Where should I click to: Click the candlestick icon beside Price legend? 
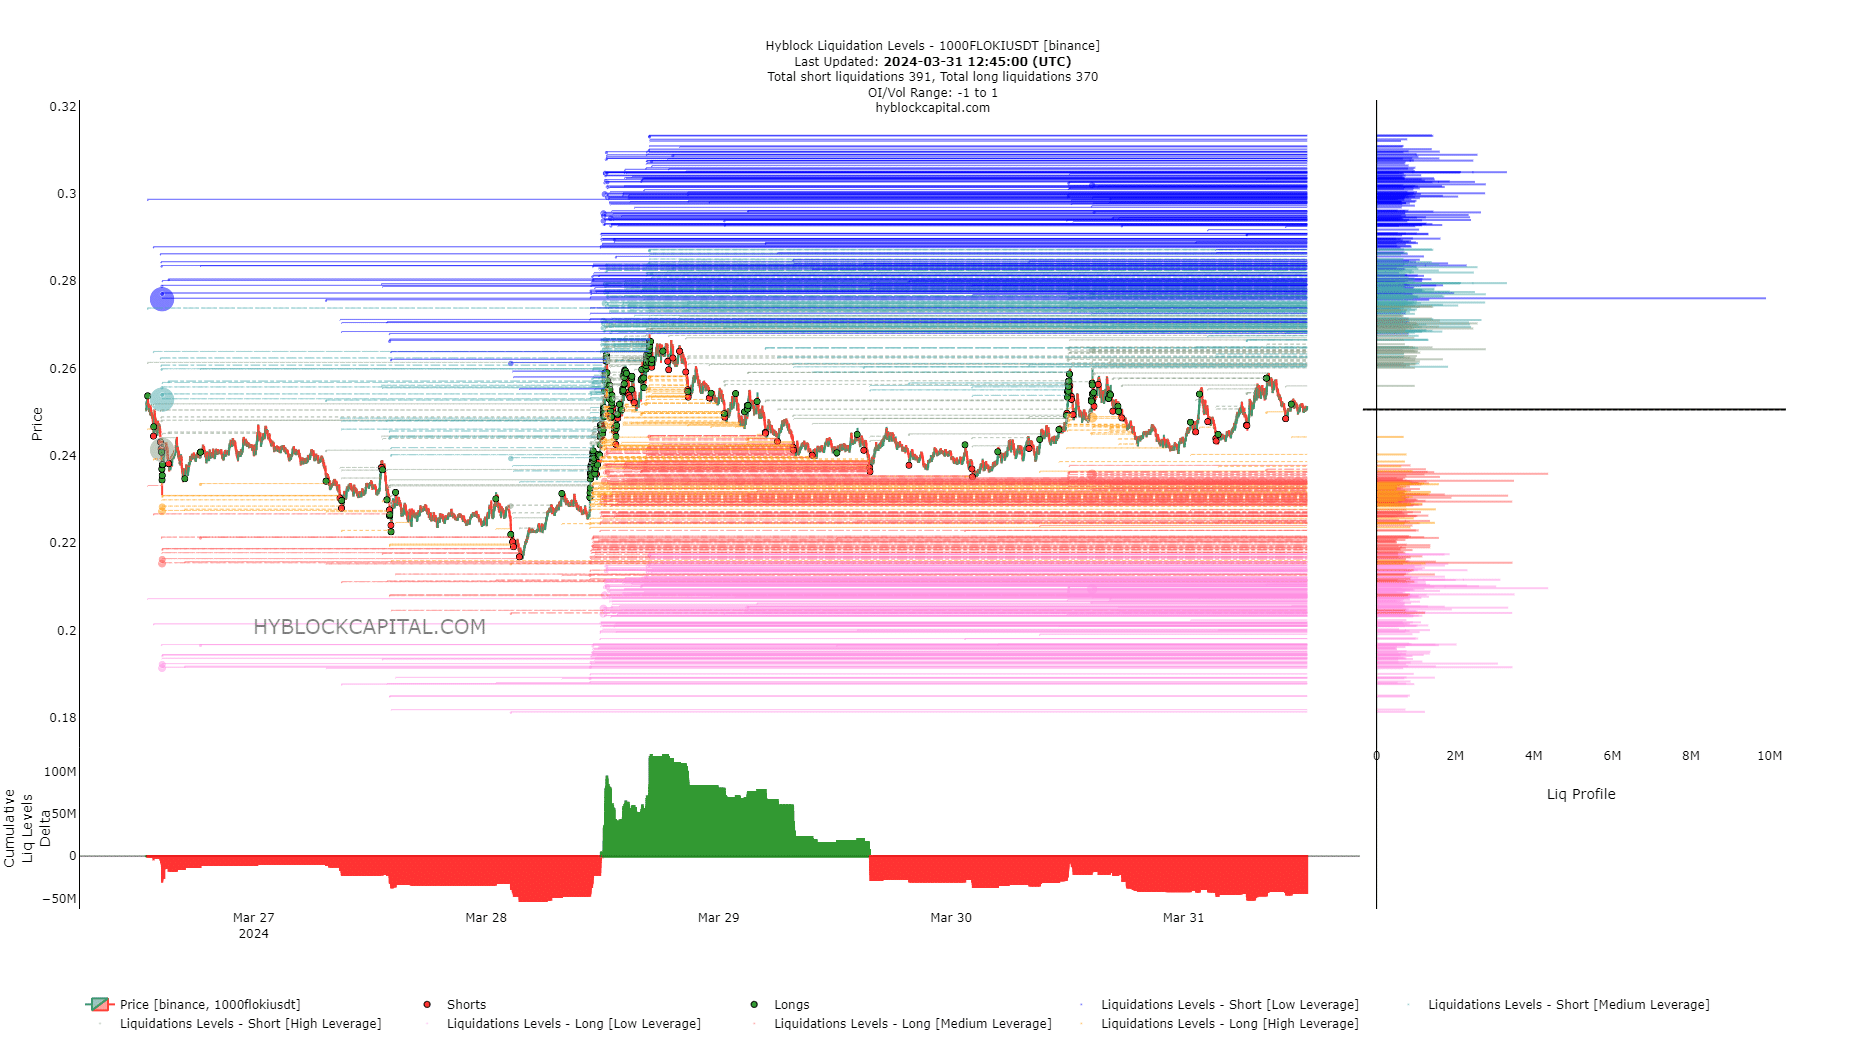99,1004
